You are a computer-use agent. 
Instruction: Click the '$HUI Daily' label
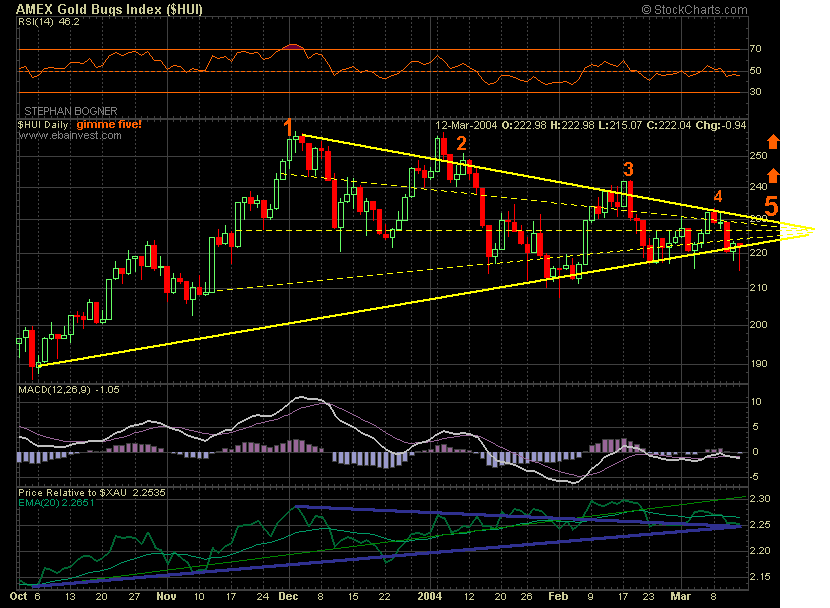click(x=43, y=125)
